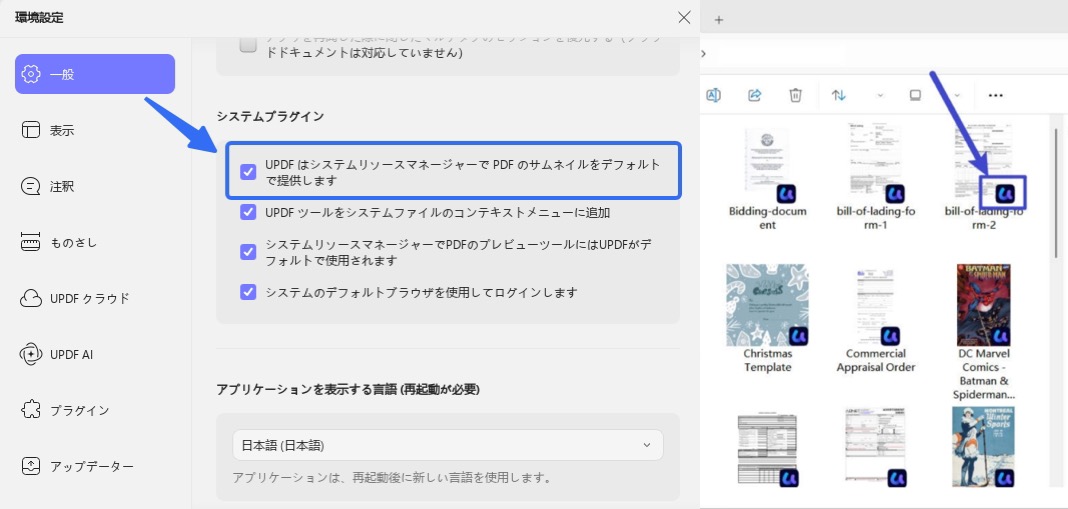
Task: Uncheck the context menu UPDF tools checkbox
Action: (x=248, y=212)
